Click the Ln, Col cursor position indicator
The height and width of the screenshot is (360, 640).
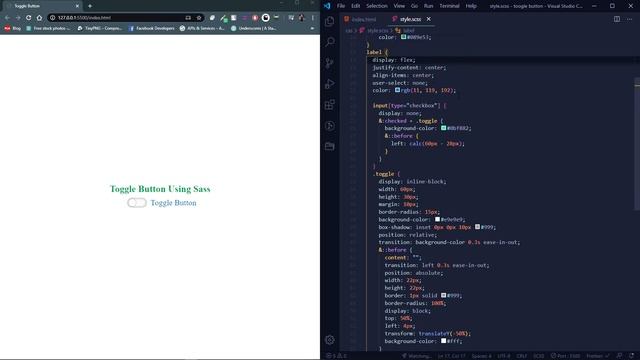451,356
